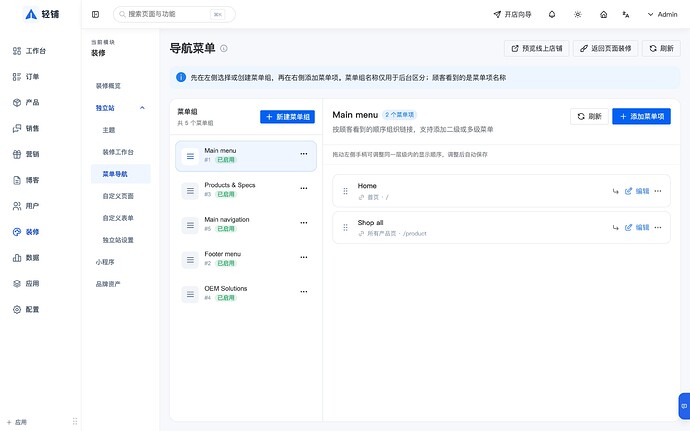Click drag handle icon of Products & Specs group
690x431 pixels.
point(190,191)
